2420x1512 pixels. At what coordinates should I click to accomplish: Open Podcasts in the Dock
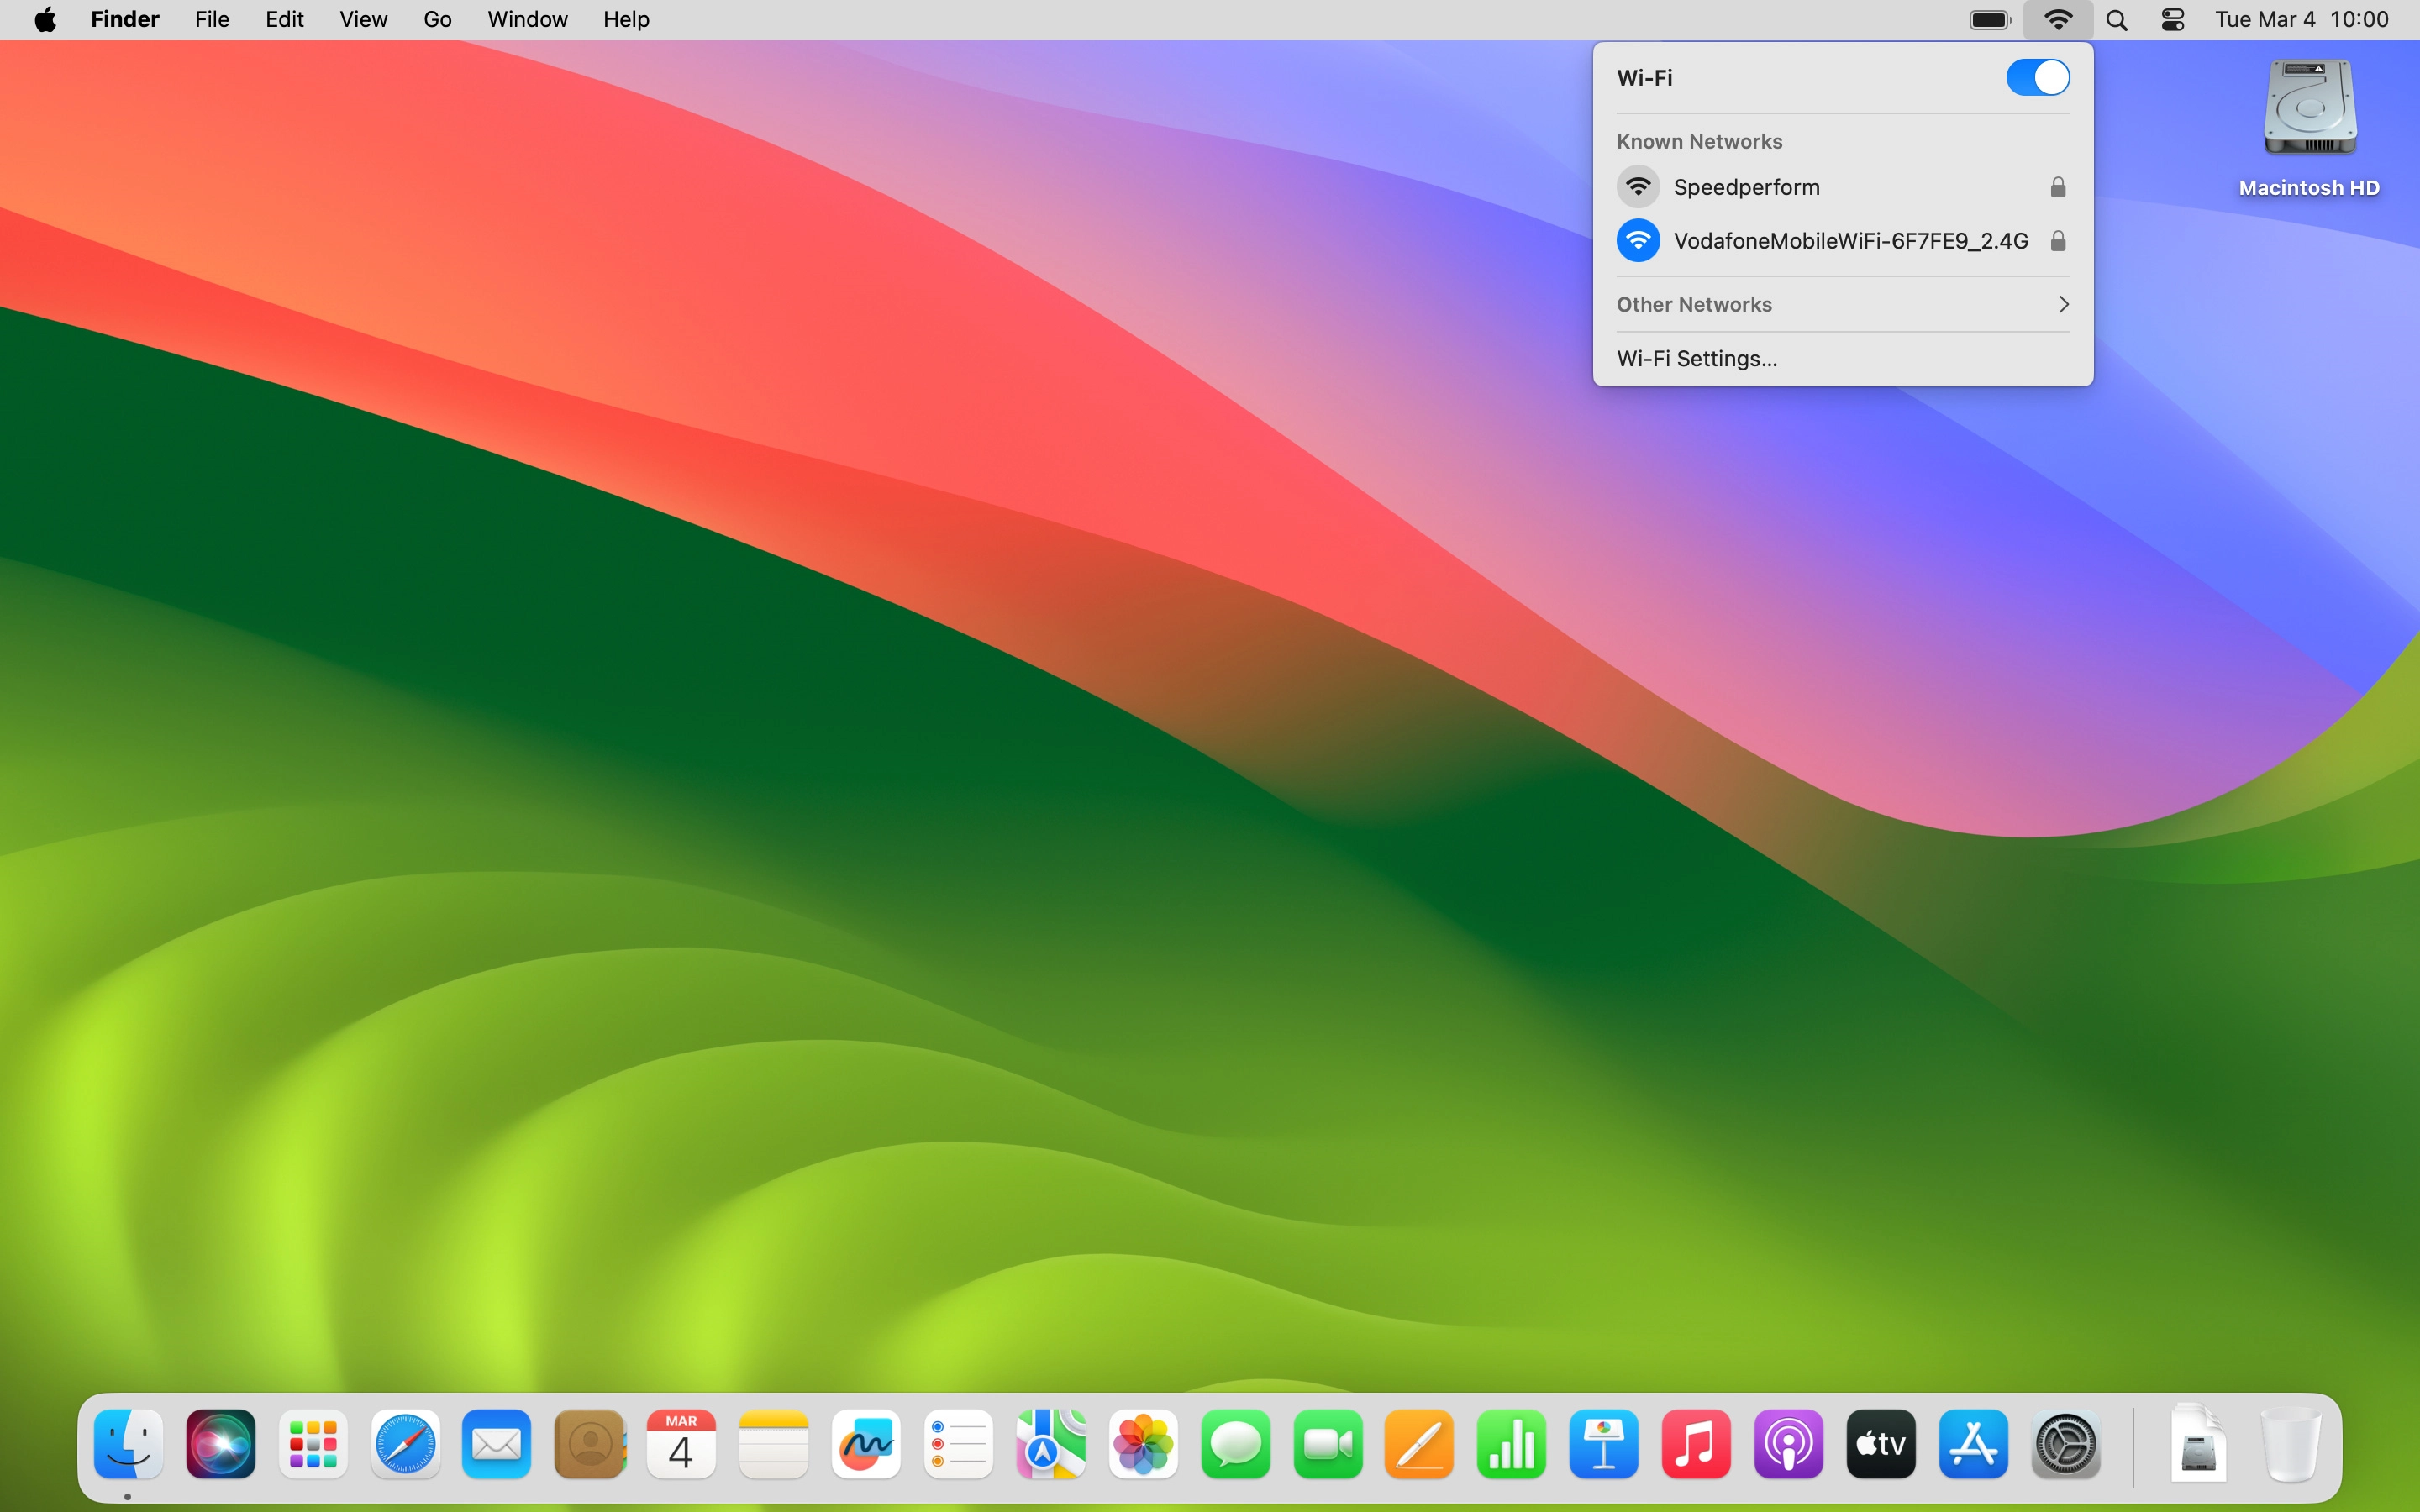click(1789, 1444)
